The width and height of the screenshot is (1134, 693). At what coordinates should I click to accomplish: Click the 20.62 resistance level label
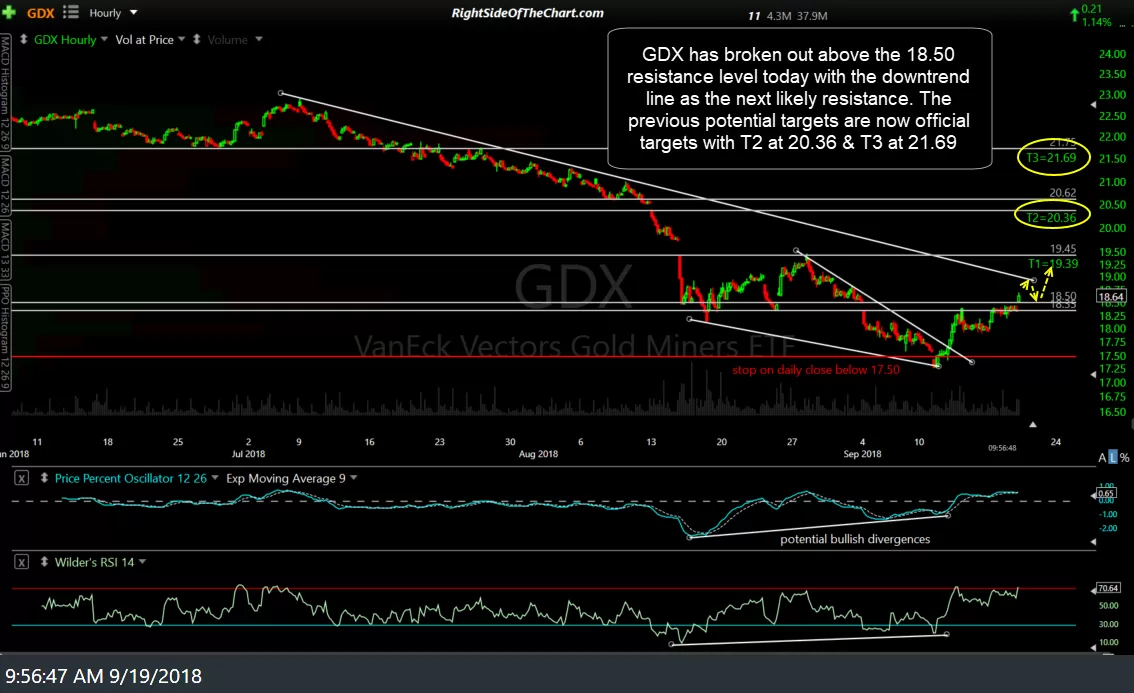pos(1062,193)
